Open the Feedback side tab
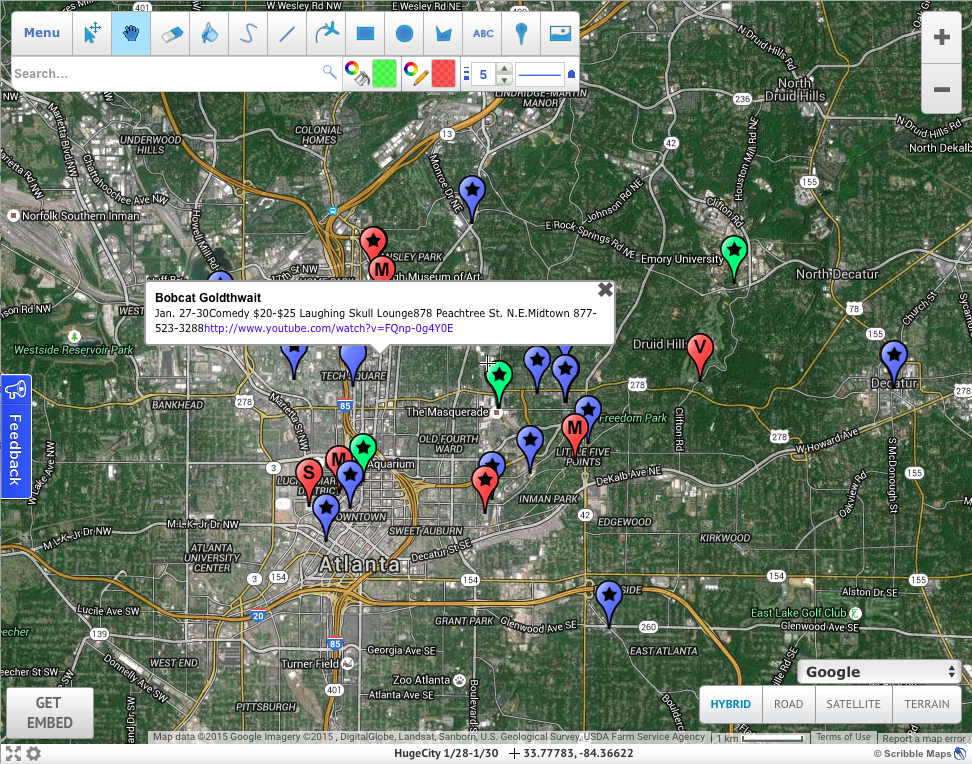The height and width of the screenshot is (764, 972). tap(15, 436)
